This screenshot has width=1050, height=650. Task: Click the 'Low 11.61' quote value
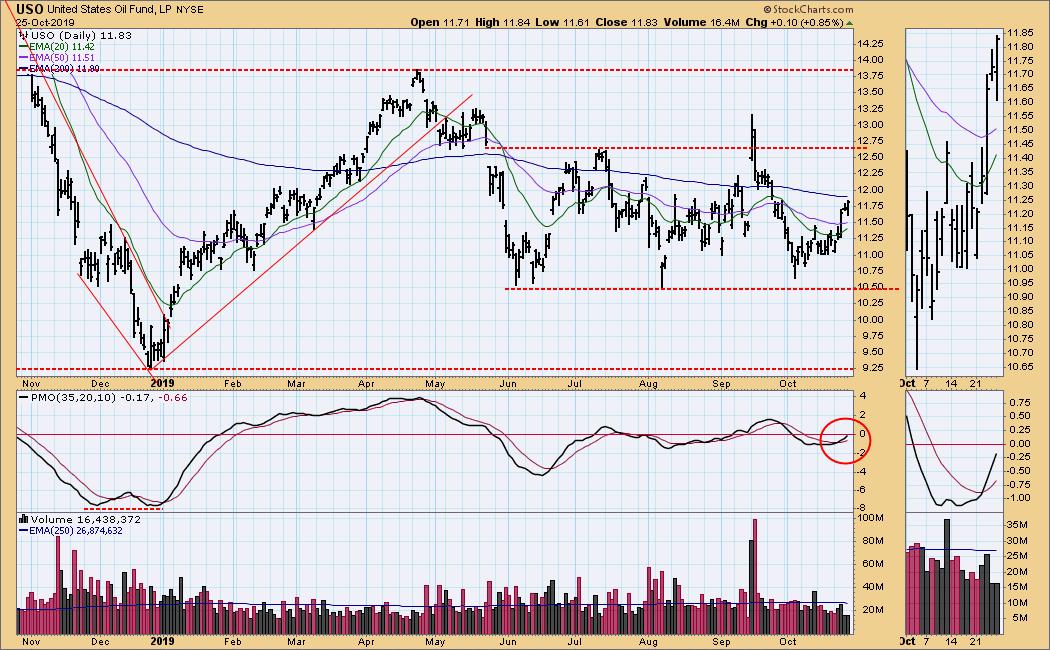pyautogui.click(x=562, y=22)
